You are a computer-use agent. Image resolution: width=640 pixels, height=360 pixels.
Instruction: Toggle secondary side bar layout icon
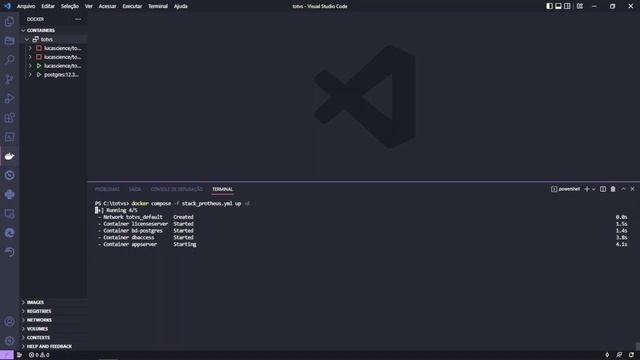[567, 6]
